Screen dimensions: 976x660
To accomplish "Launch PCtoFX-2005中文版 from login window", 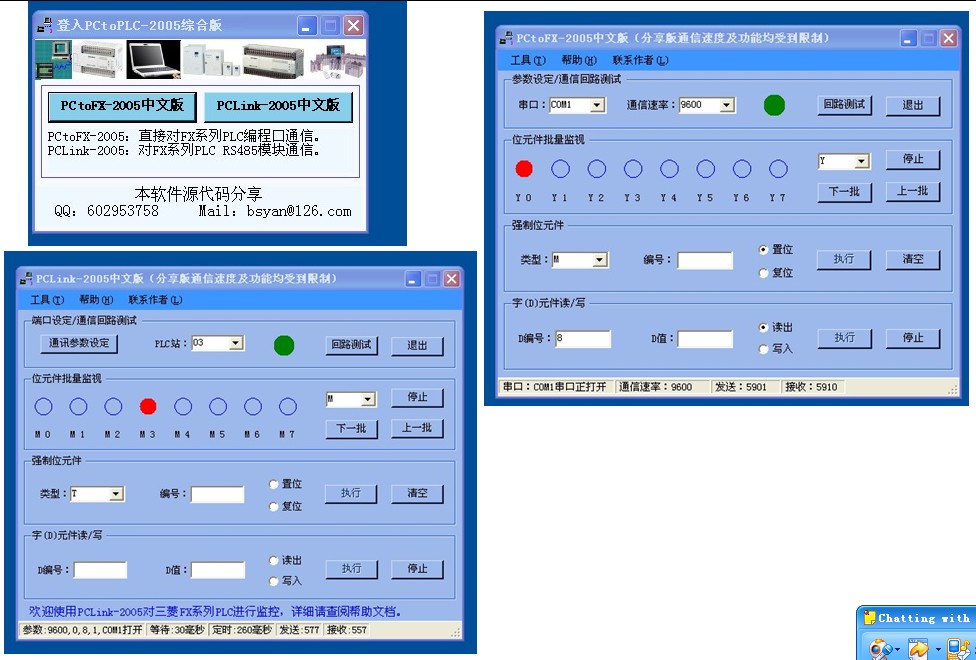I will pyautogui.click(x=122, y=106).
